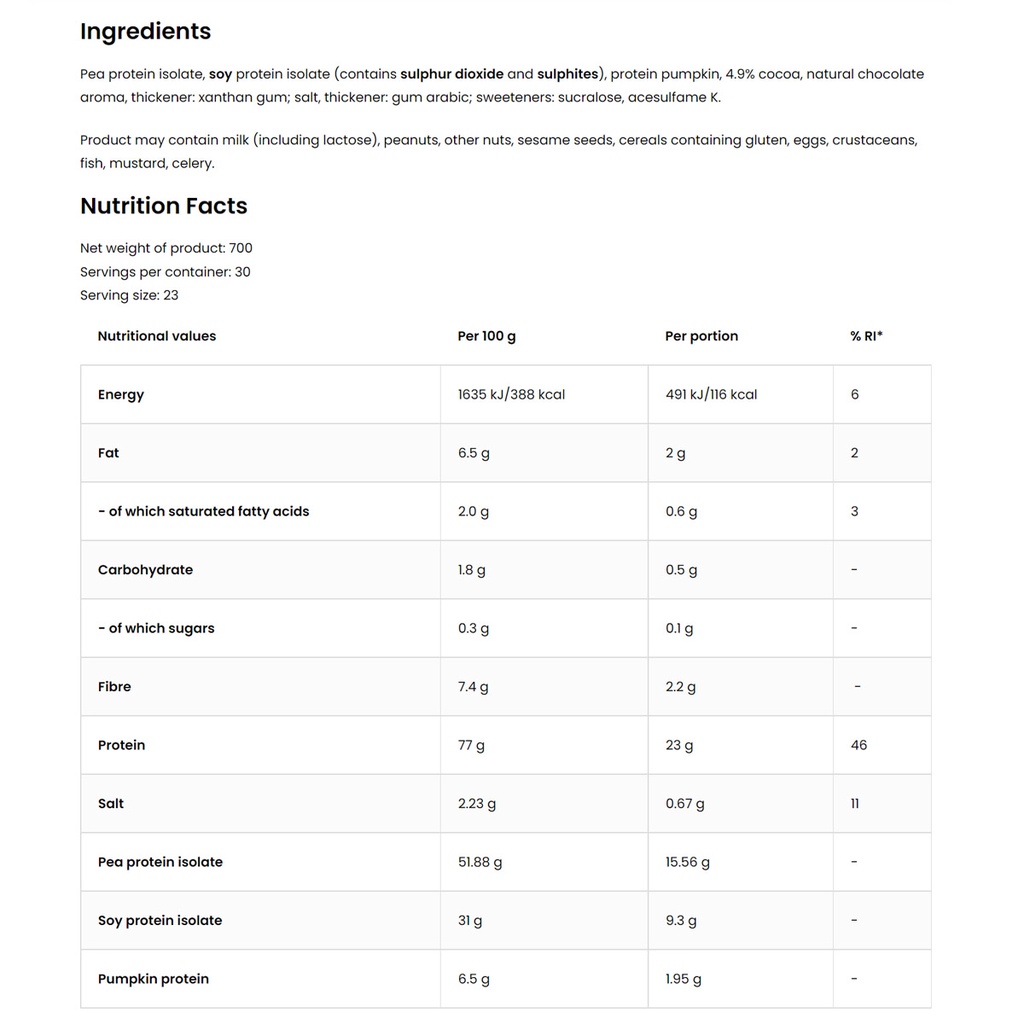Screen dimensions: 1024x1024
Task: Click the "Serving size: 23" line
Action: coord(129,295)
